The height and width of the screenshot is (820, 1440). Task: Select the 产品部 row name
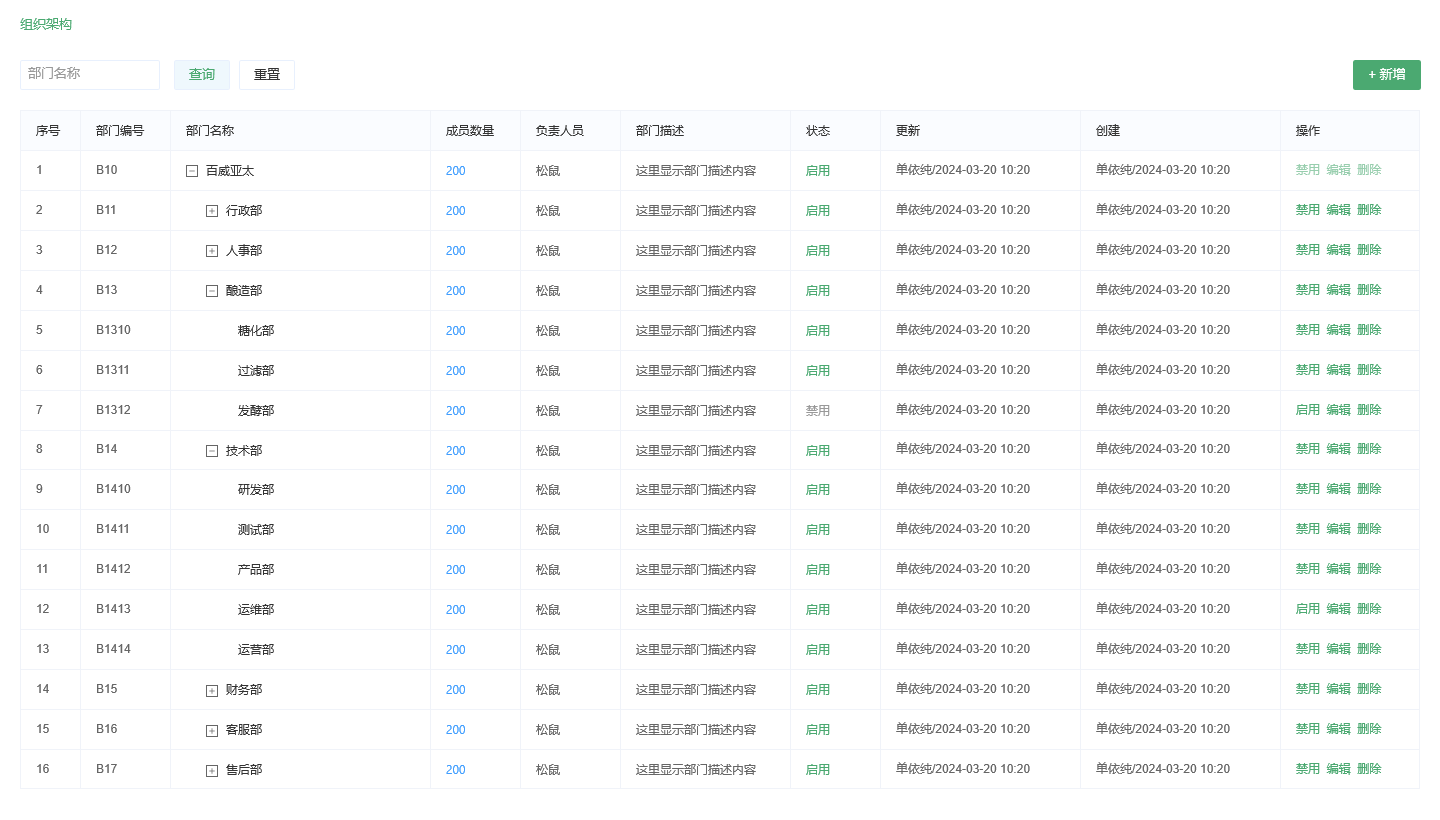(x=256, y=570)
